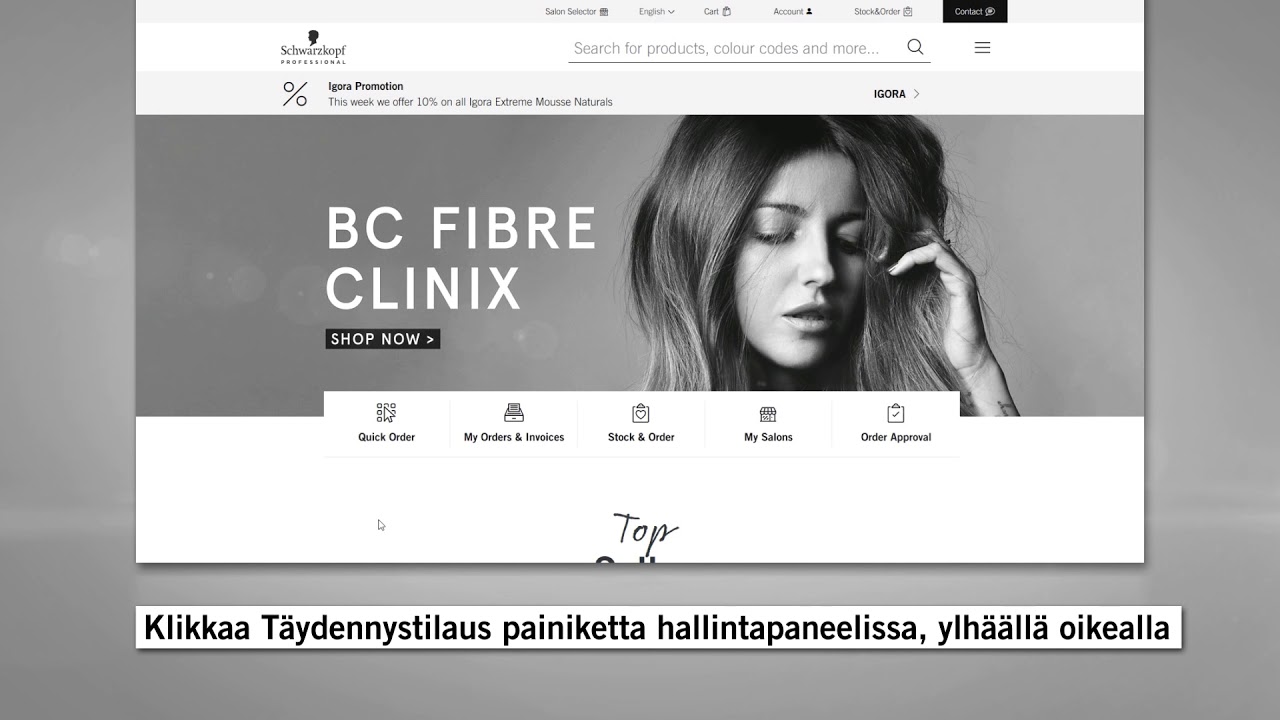Viewport: 1280px width, 720px height.
Task: Click the Order Approval clipboard icon
Action: pyautogui.click(x=896, y=413)
